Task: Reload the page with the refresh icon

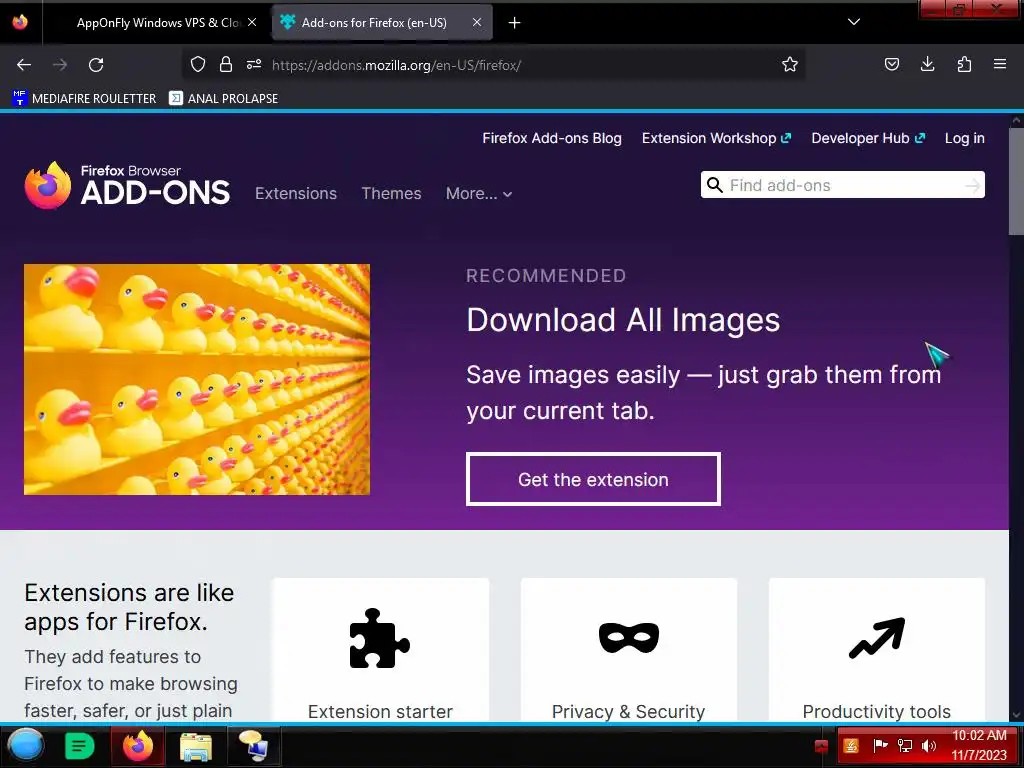Action: (96, 65)
